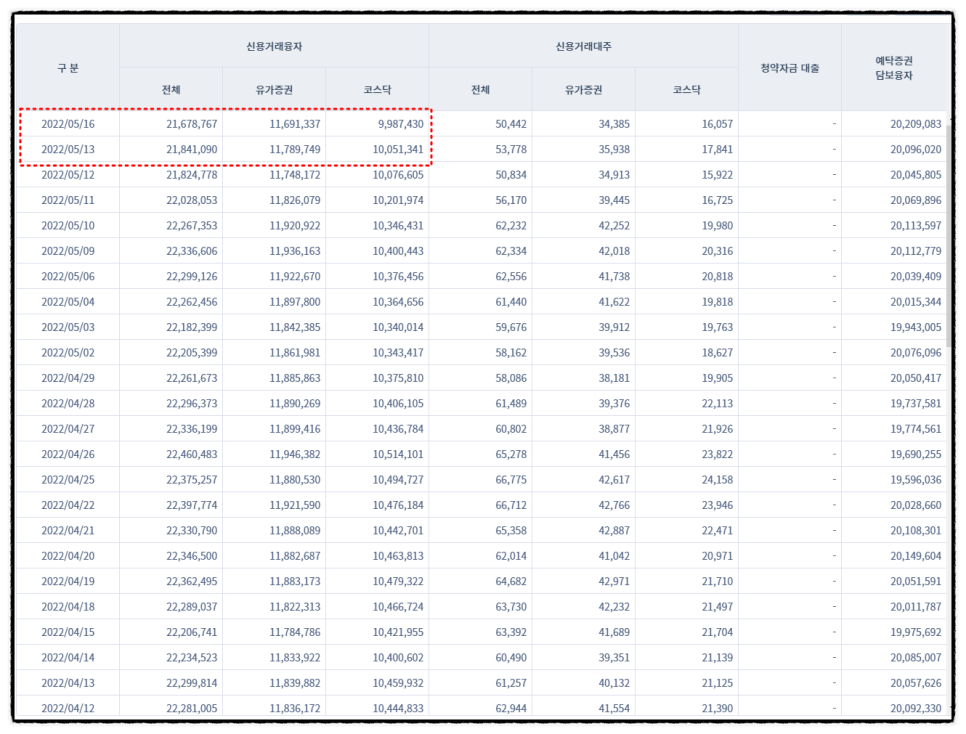Select the date cell 2022/04/13

coord(68,683)
